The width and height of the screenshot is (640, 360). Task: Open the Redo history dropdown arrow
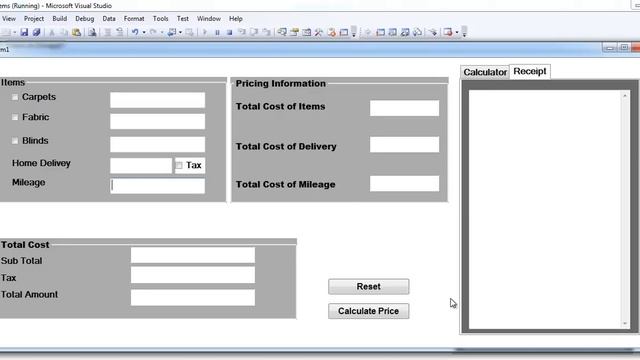click(x=162, y=32)
